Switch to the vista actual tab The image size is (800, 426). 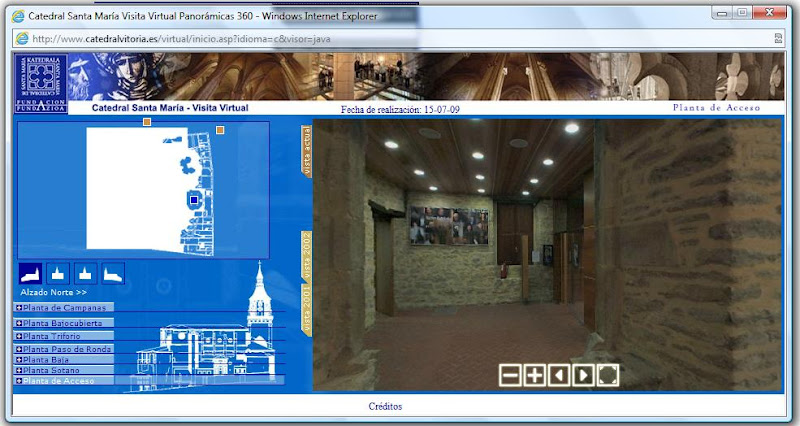[307, 152]
